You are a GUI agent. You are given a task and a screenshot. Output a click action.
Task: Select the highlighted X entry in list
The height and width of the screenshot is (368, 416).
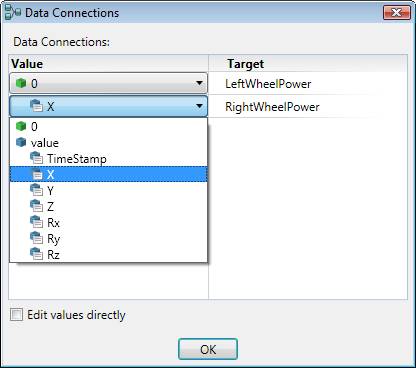108,174
